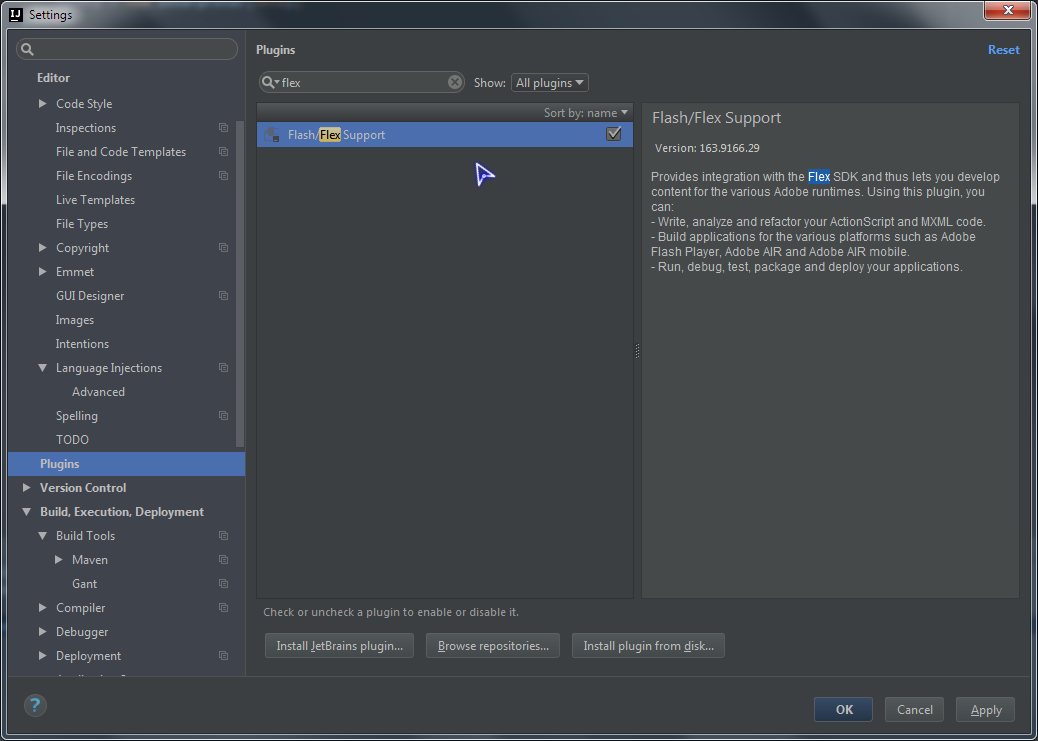Click the project-level icon beside Language Injections
This screenshot has width=1038, height=741.
224,368
